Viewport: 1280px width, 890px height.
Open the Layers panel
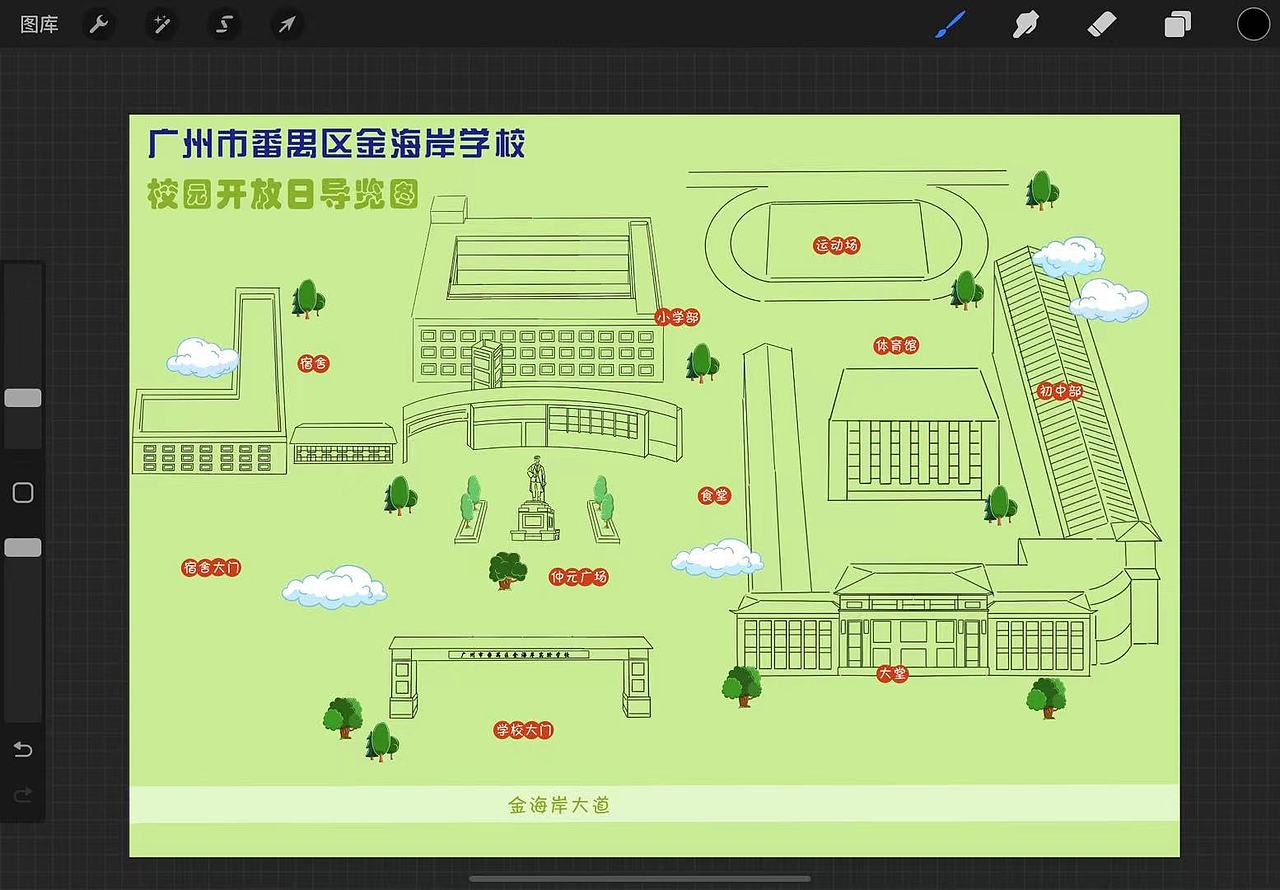(1177, 24)
